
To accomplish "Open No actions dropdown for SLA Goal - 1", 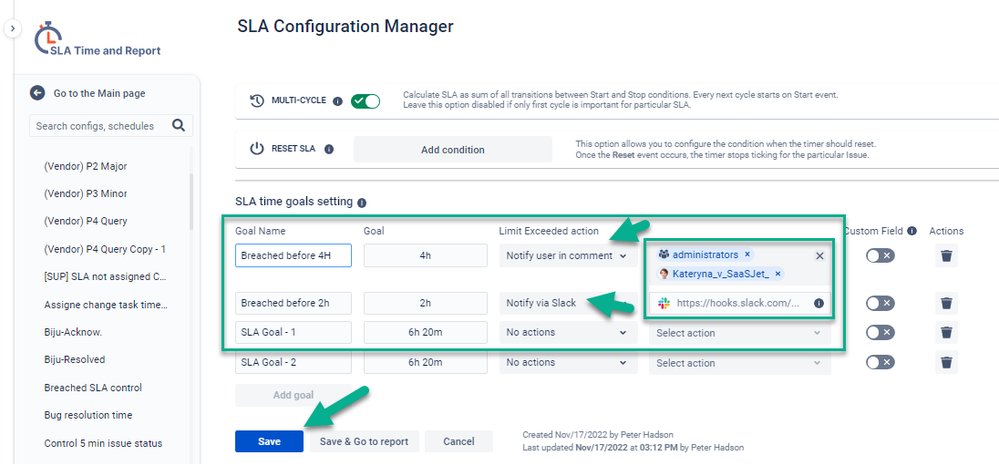I will [x=568, y=332].
